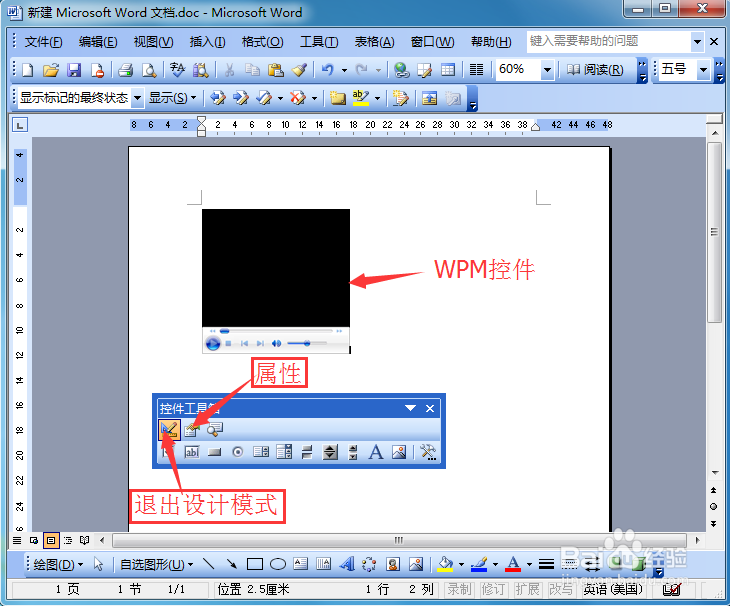Open the 视图(V) menu

[153, 42]
